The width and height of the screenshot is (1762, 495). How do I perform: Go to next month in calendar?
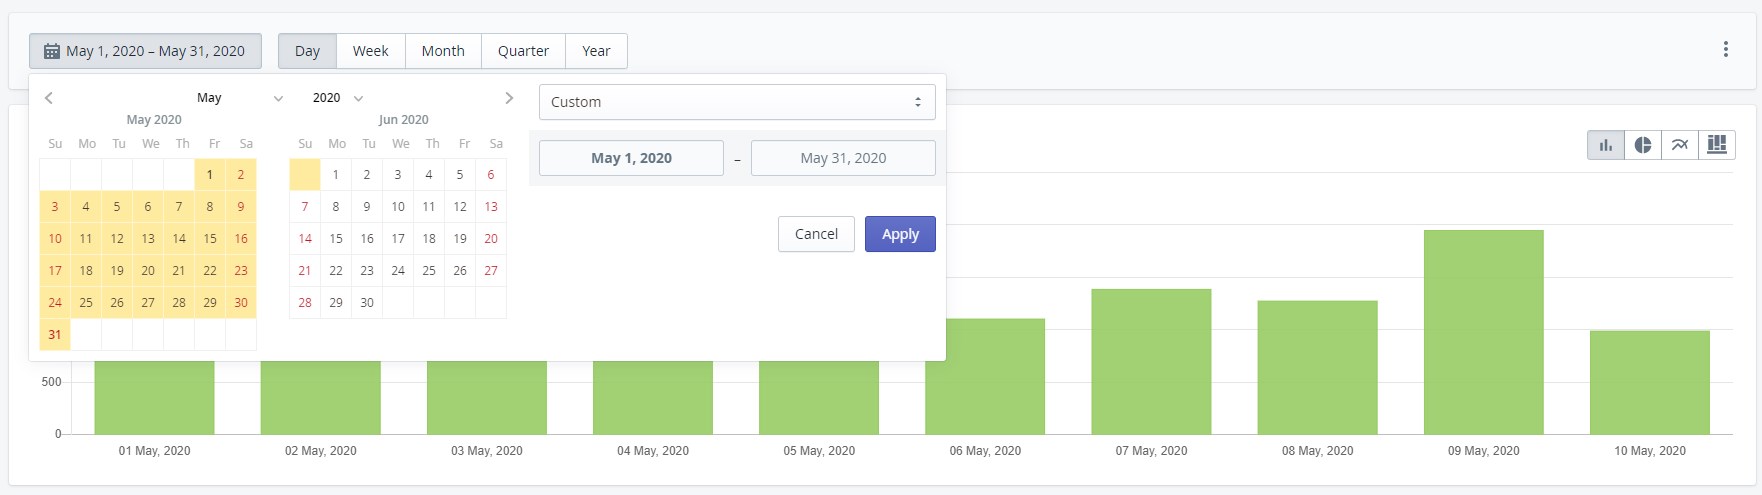pyautogui.click(x=508, y=98)
